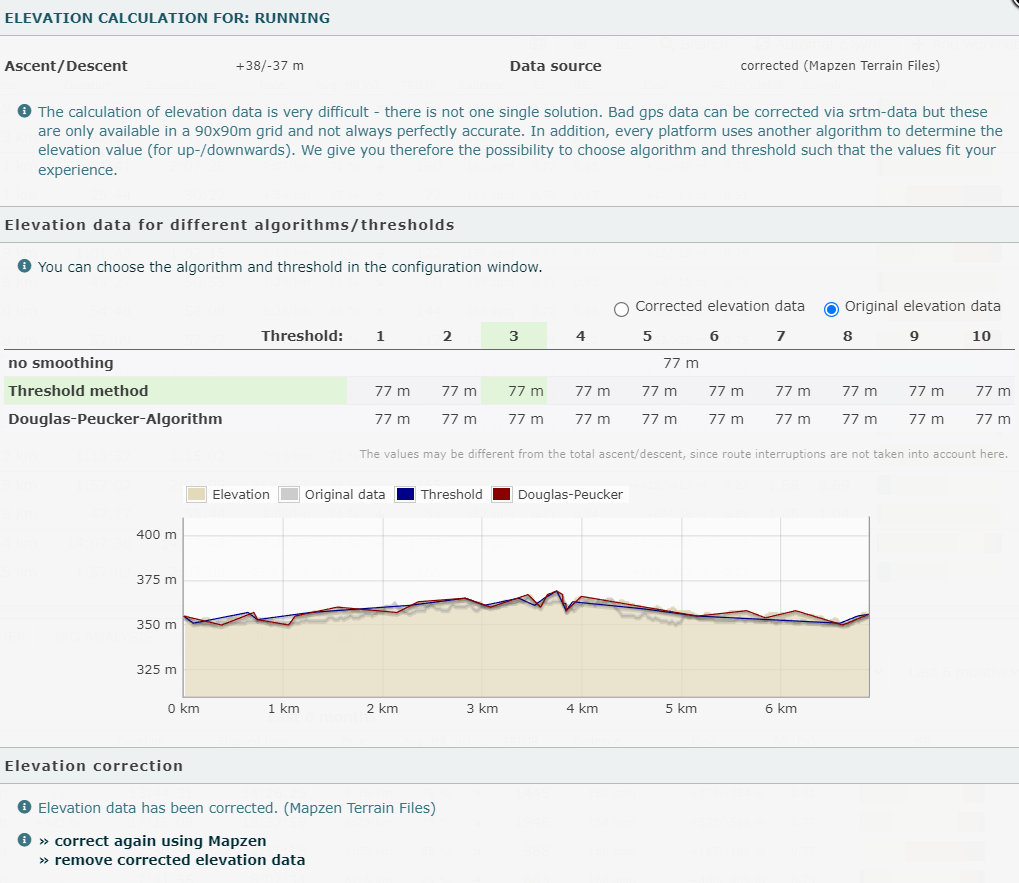Toggle Elevation series legend swatch
1019x883 pixels.
(x=196, y=494)
